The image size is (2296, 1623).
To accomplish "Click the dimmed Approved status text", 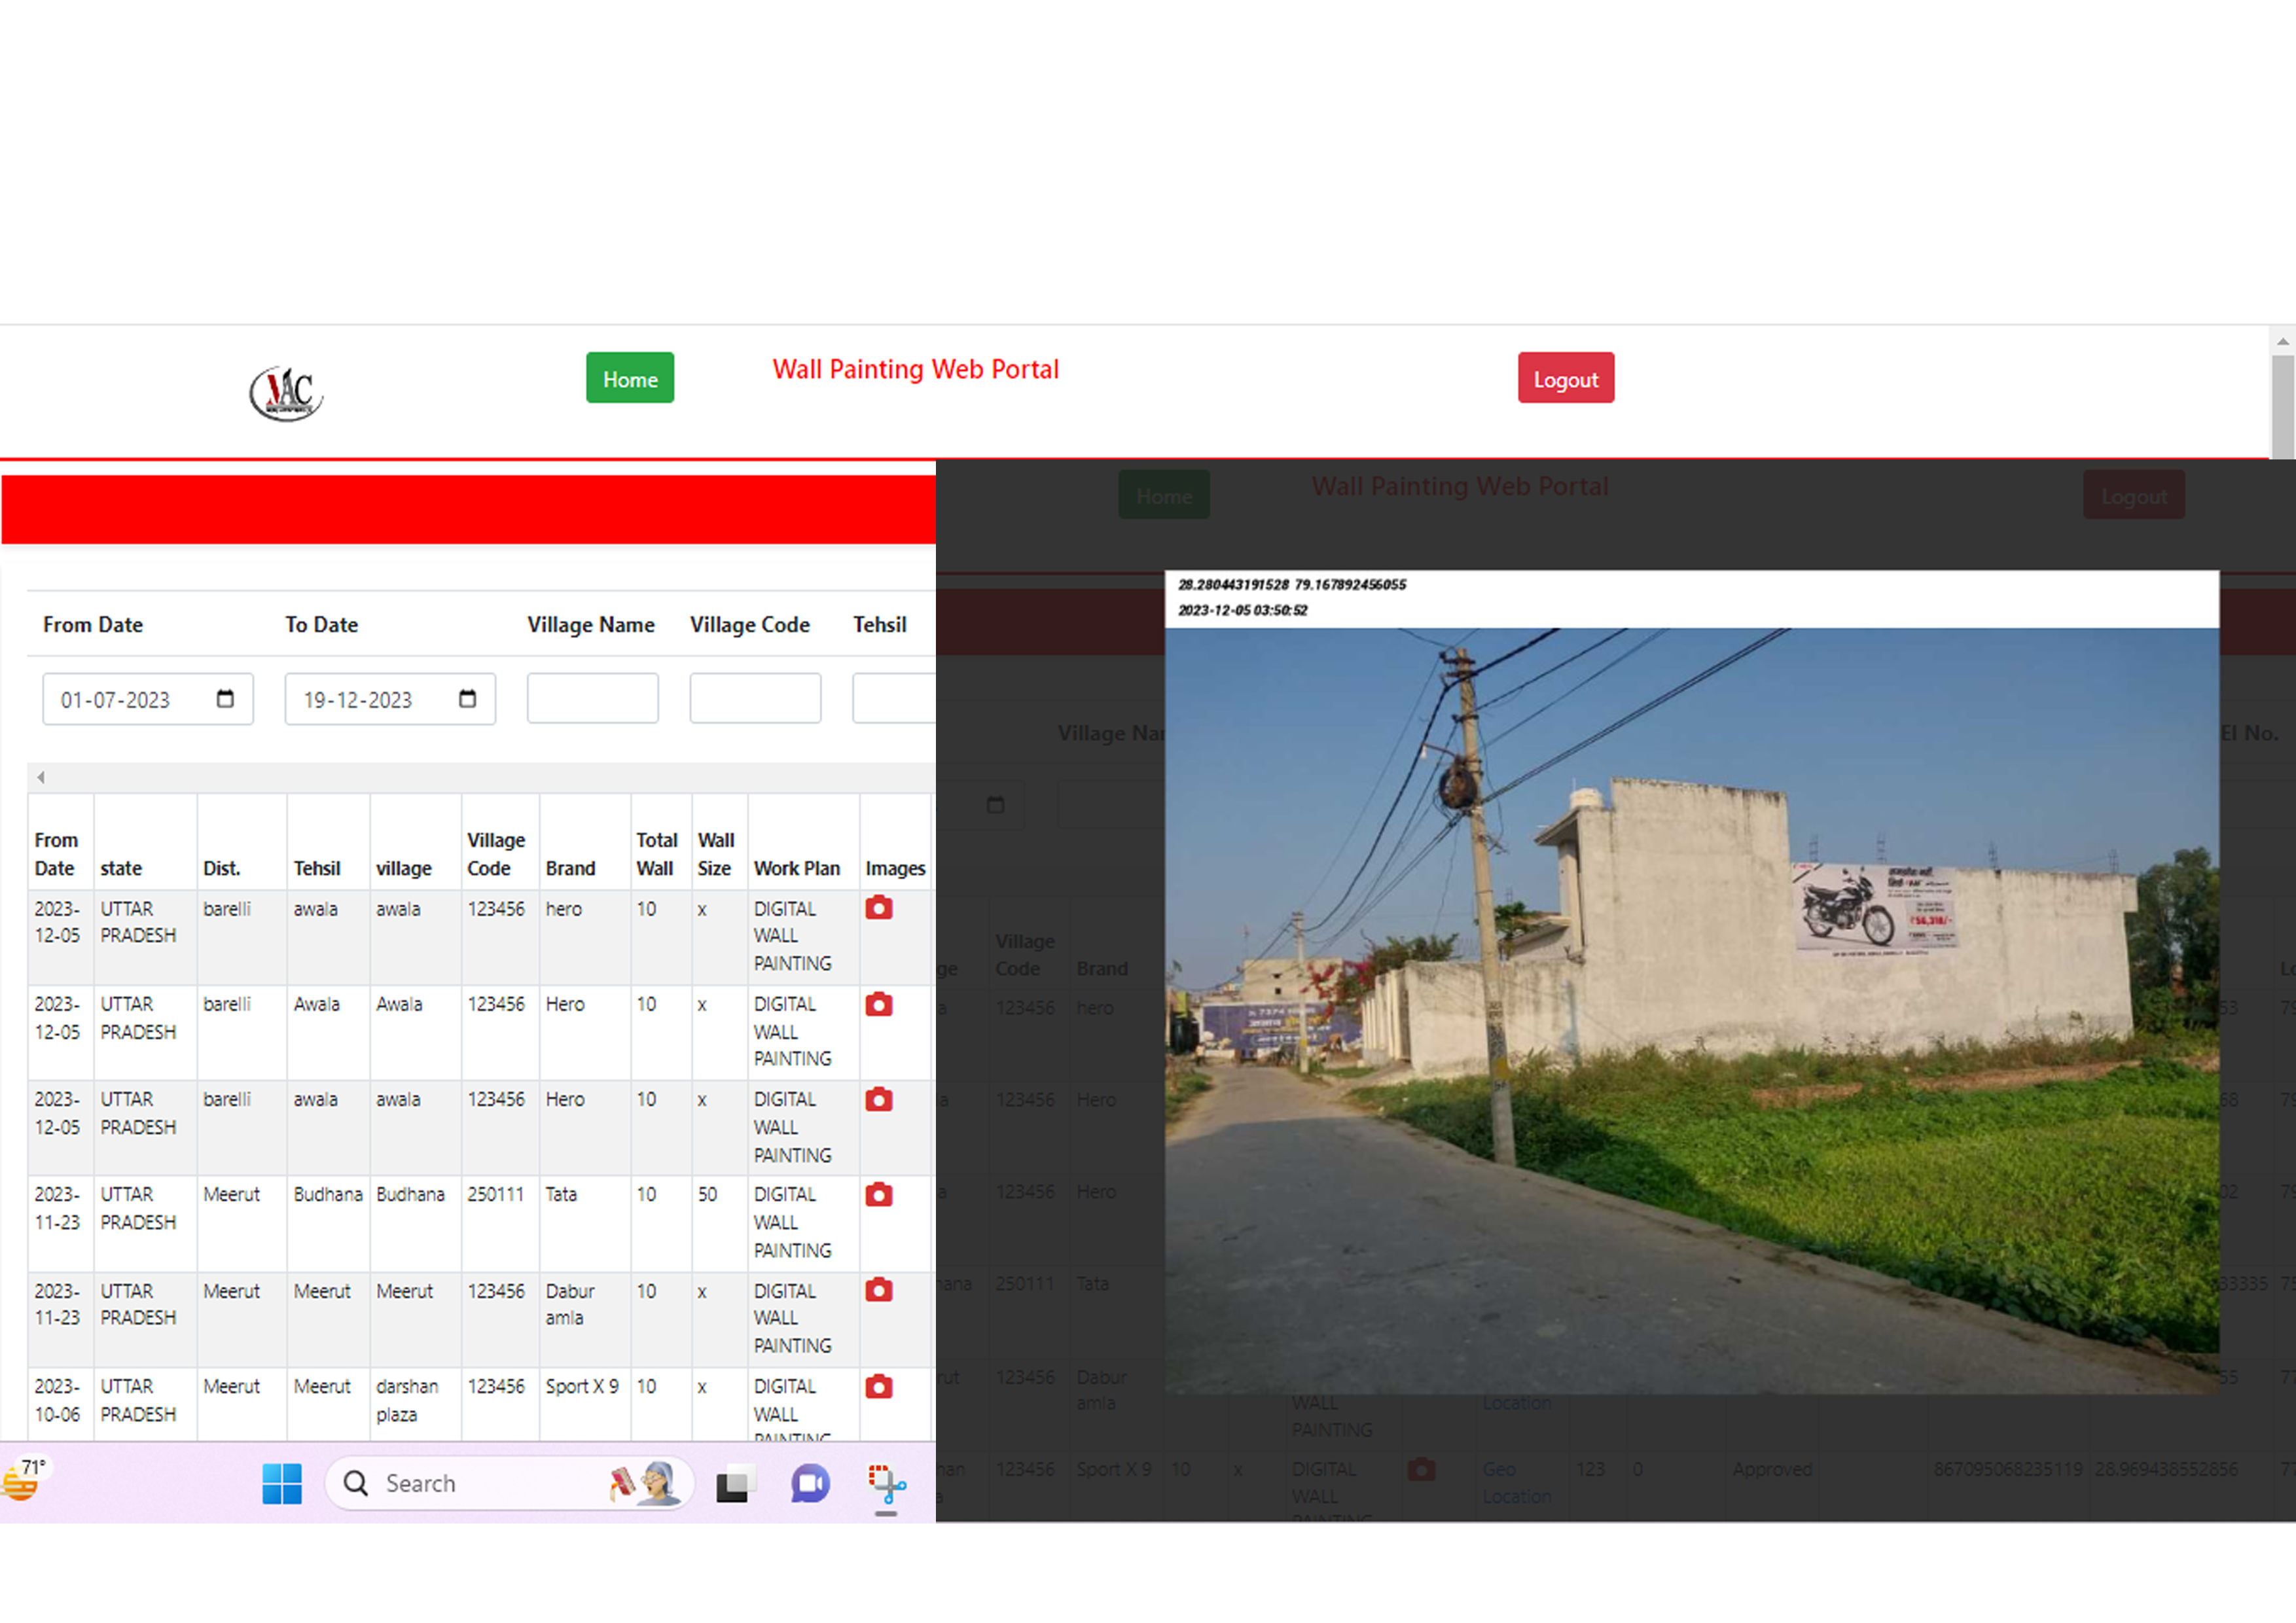I will tap(1772, 1470).
